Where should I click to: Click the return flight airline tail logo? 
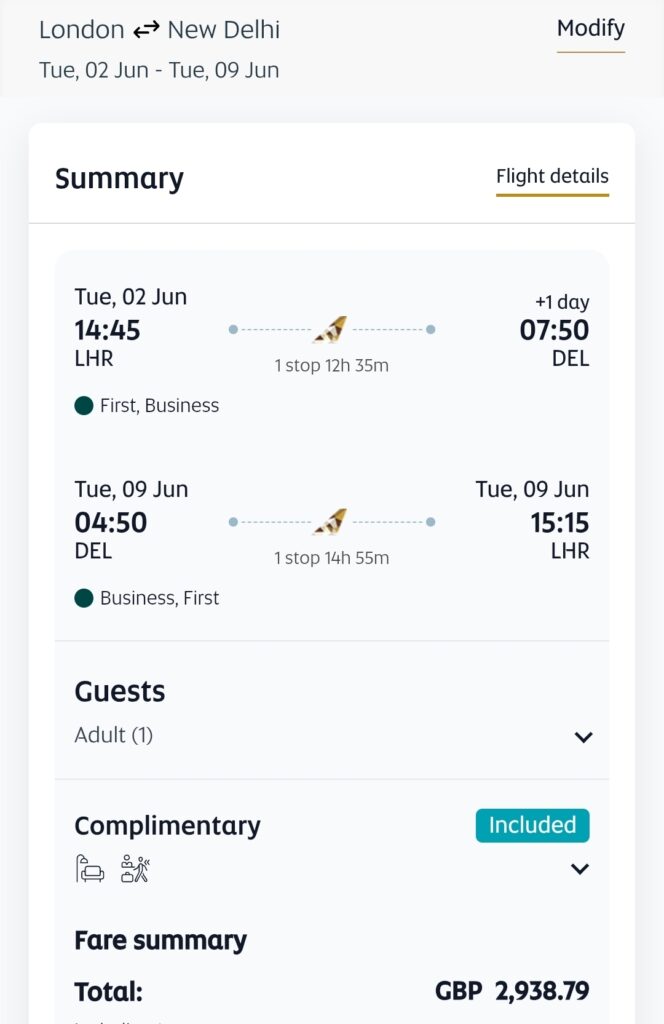coord(331,522)
